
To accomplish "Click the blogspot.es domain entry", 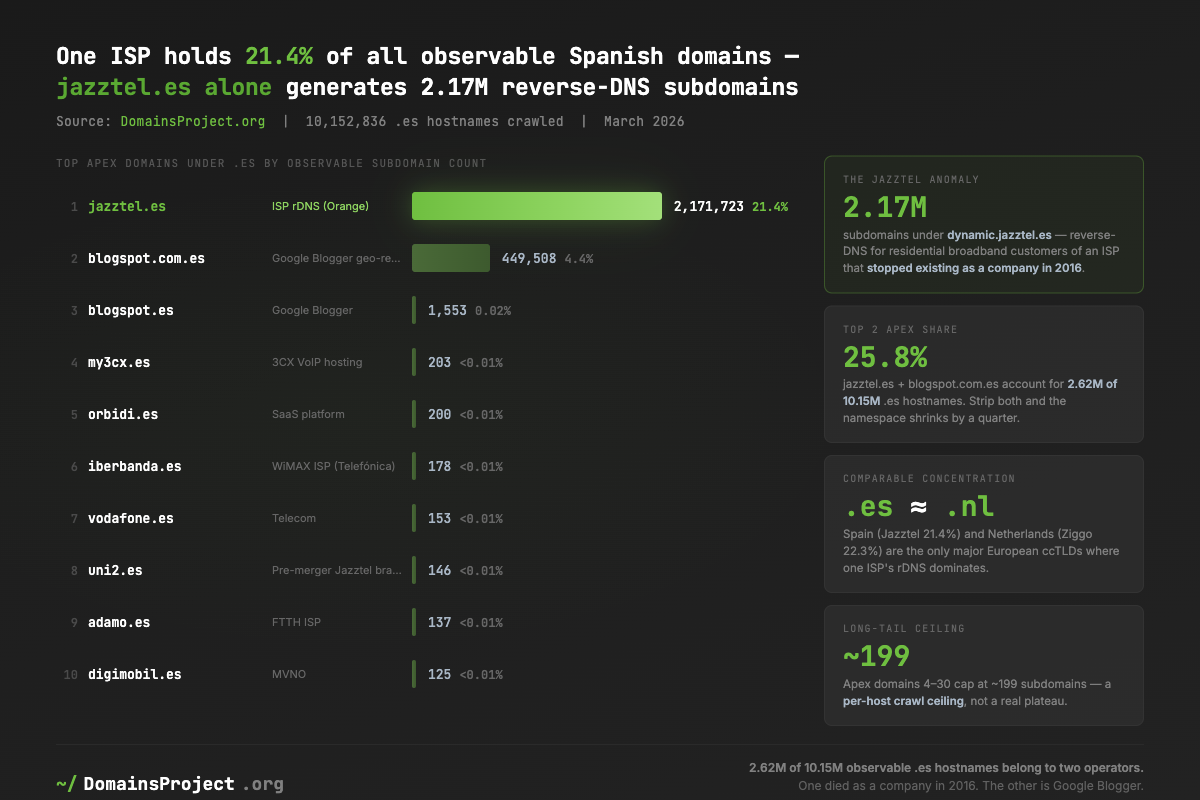I will [130, 310].
